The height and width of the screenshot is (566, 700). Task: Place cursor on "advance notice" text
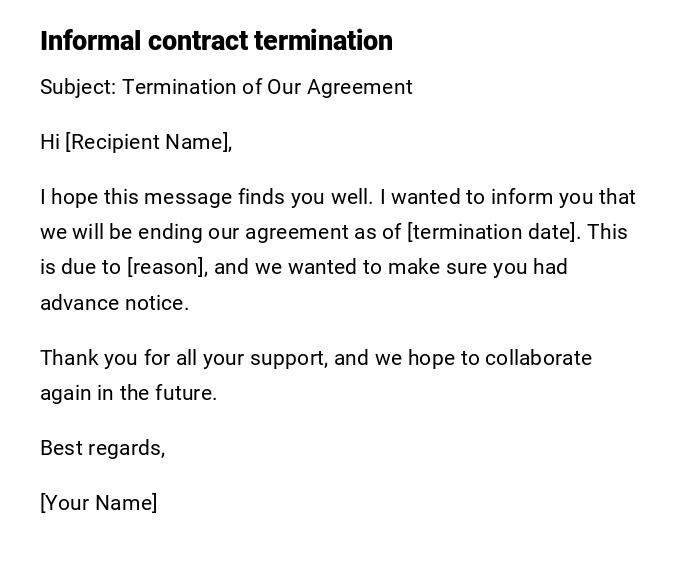pos(114,303)
